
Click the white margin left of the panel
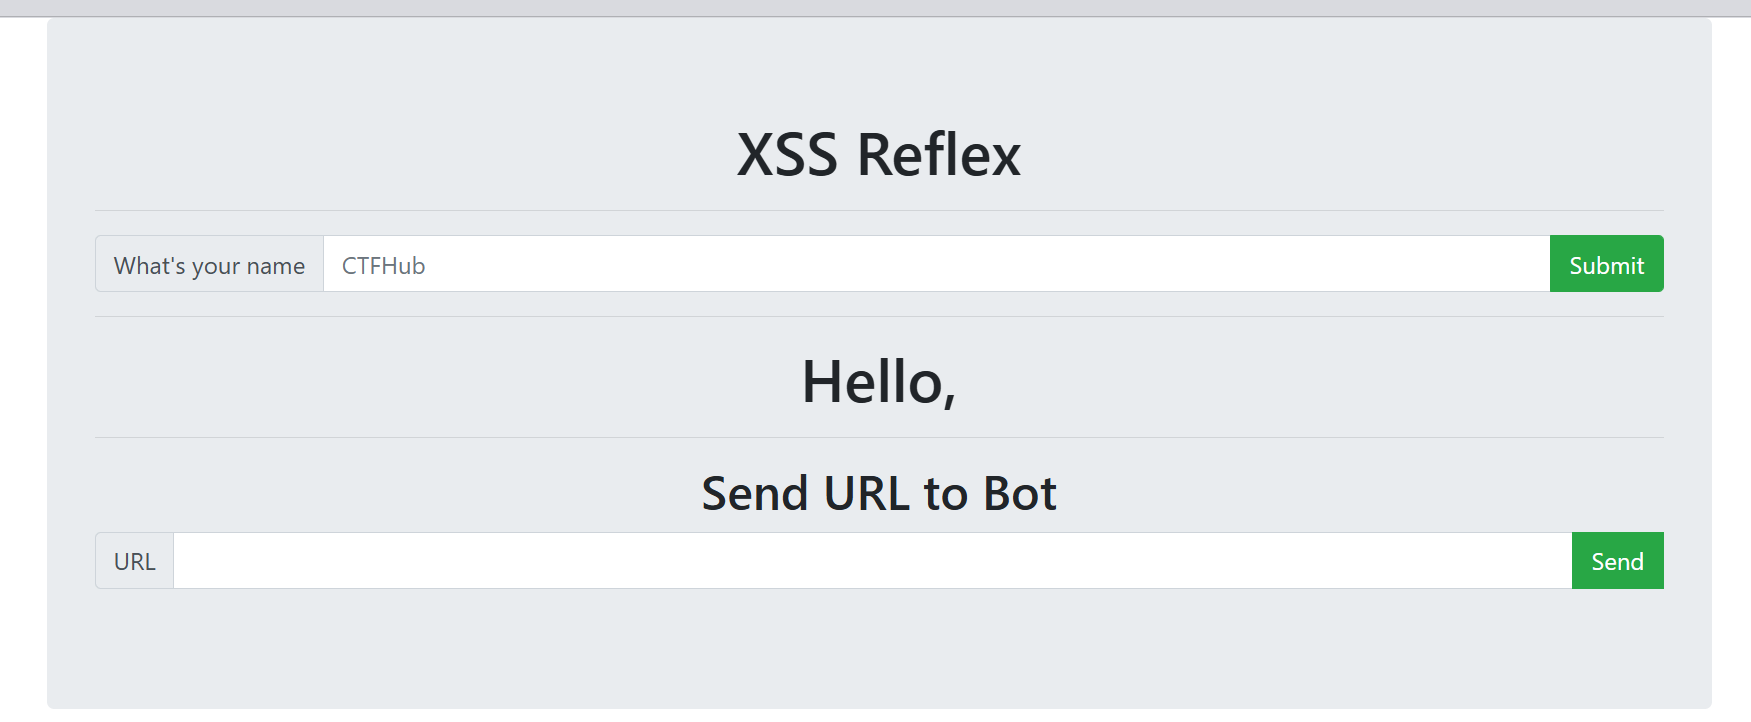point(22,360)
